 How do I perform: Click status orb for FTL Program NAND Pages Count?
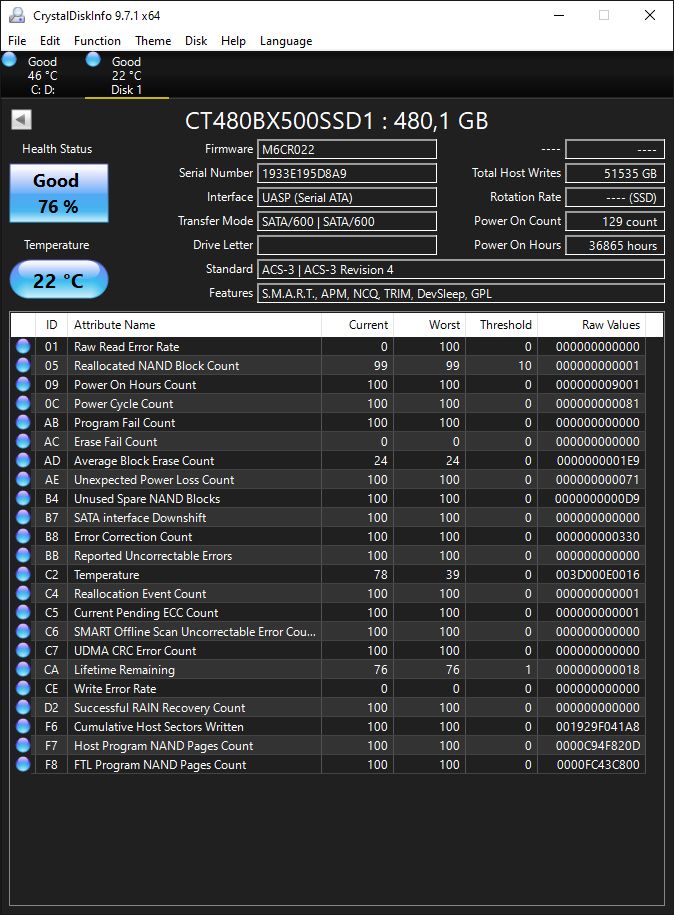coord(23,765)
